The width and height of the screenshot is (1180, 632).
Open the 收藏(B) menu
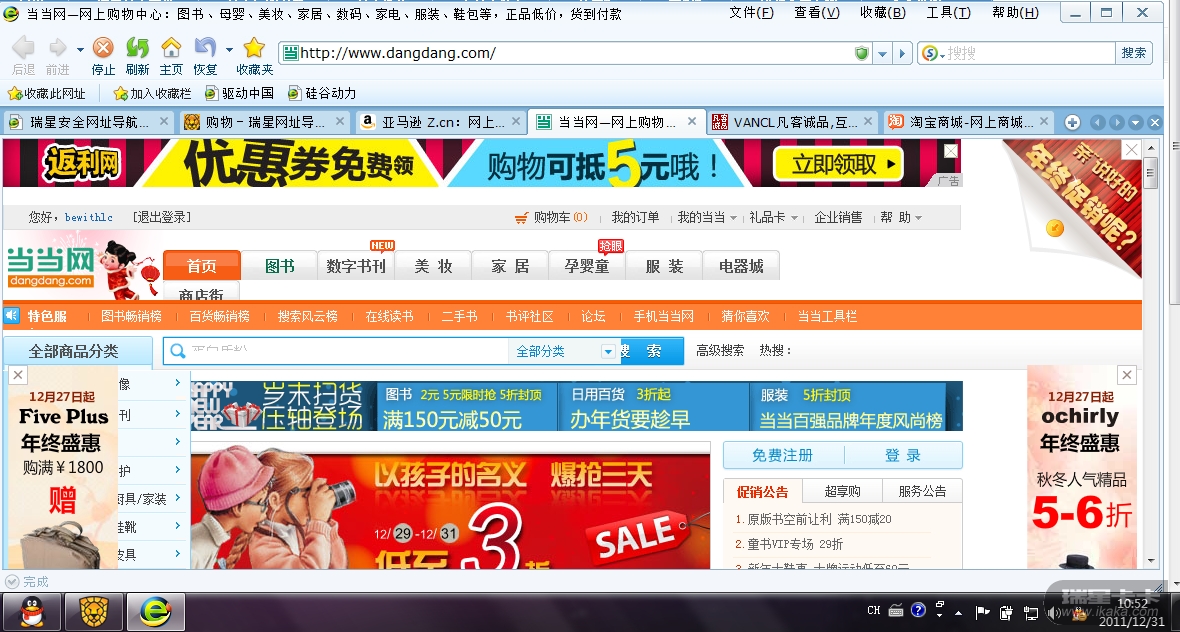point(883,12)
